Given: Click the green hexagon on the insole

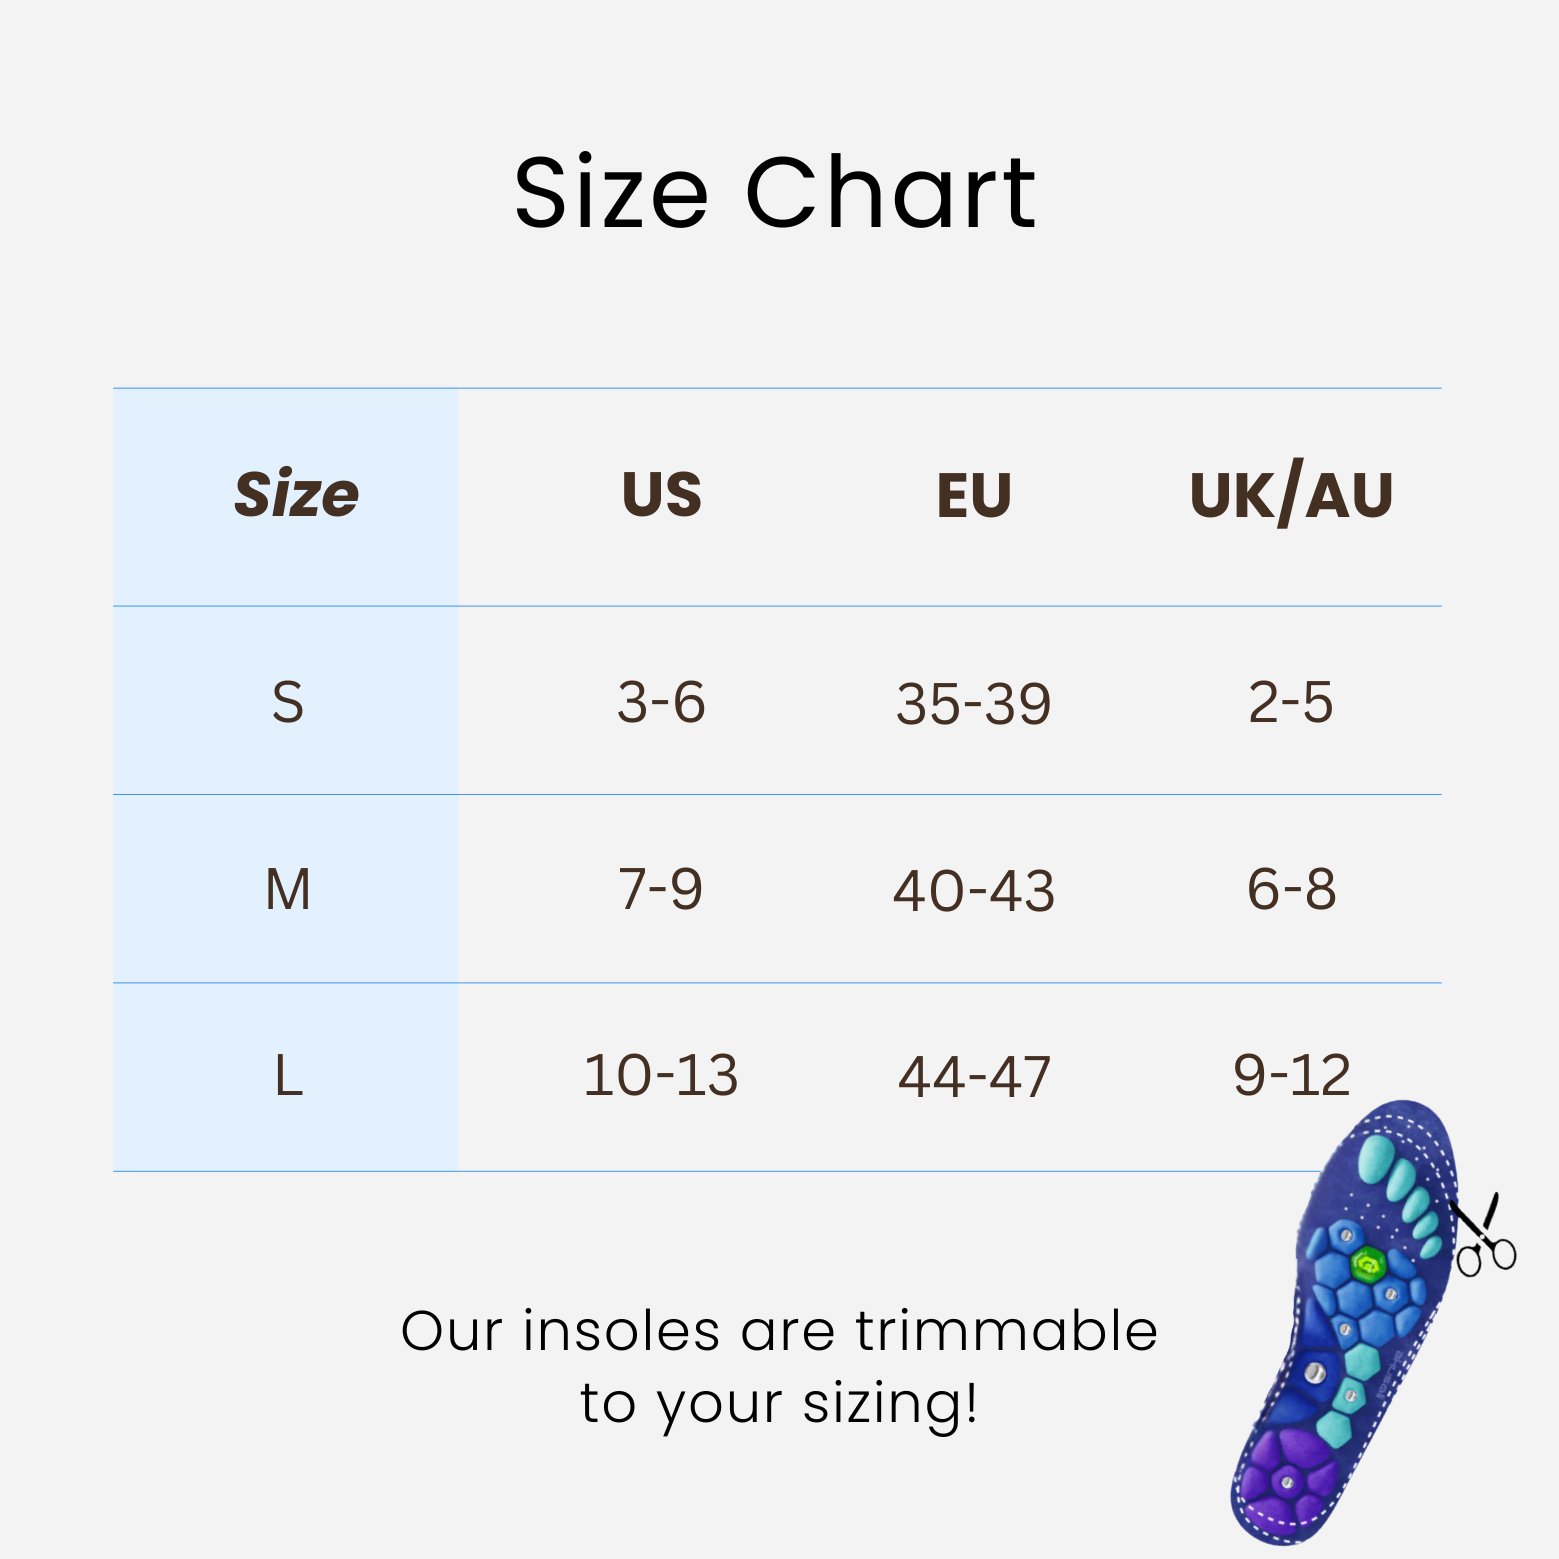Looking at the screenshot, I should tap(1367, 1265).
